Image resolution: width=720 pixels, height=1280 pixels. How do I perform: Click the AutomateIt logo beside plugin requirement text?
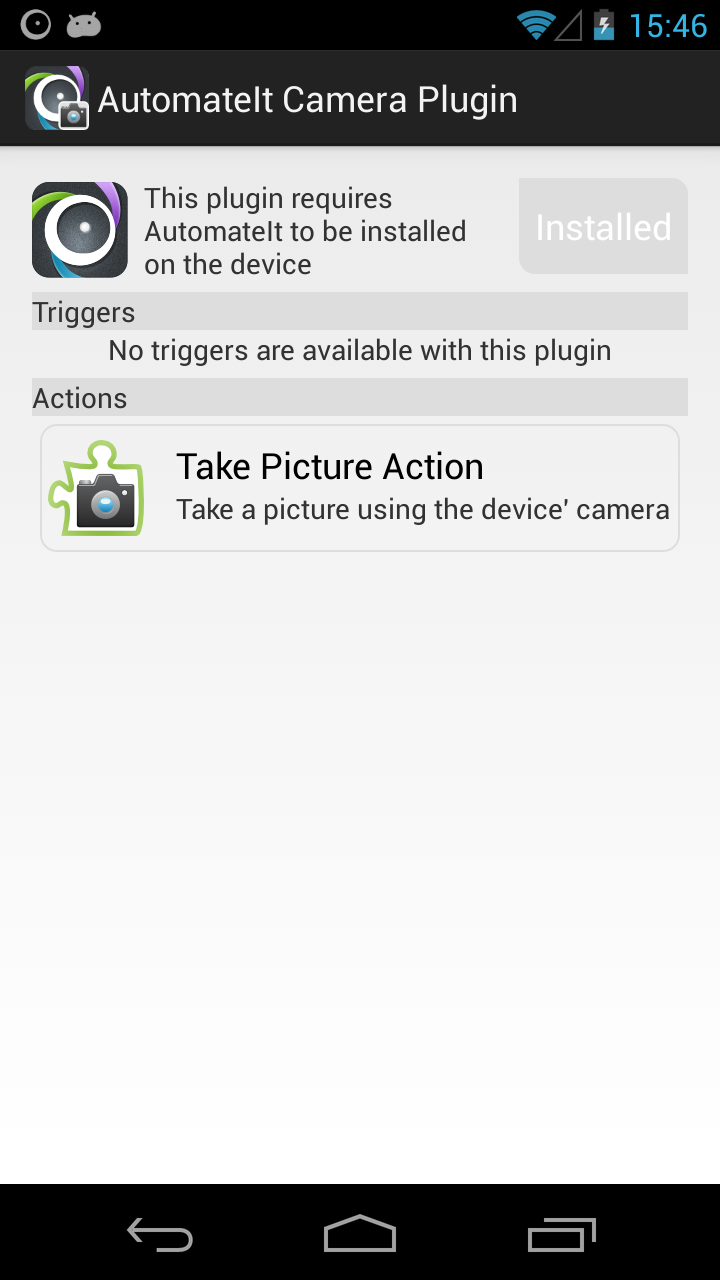pyautogui.click(x=80, y=230)
